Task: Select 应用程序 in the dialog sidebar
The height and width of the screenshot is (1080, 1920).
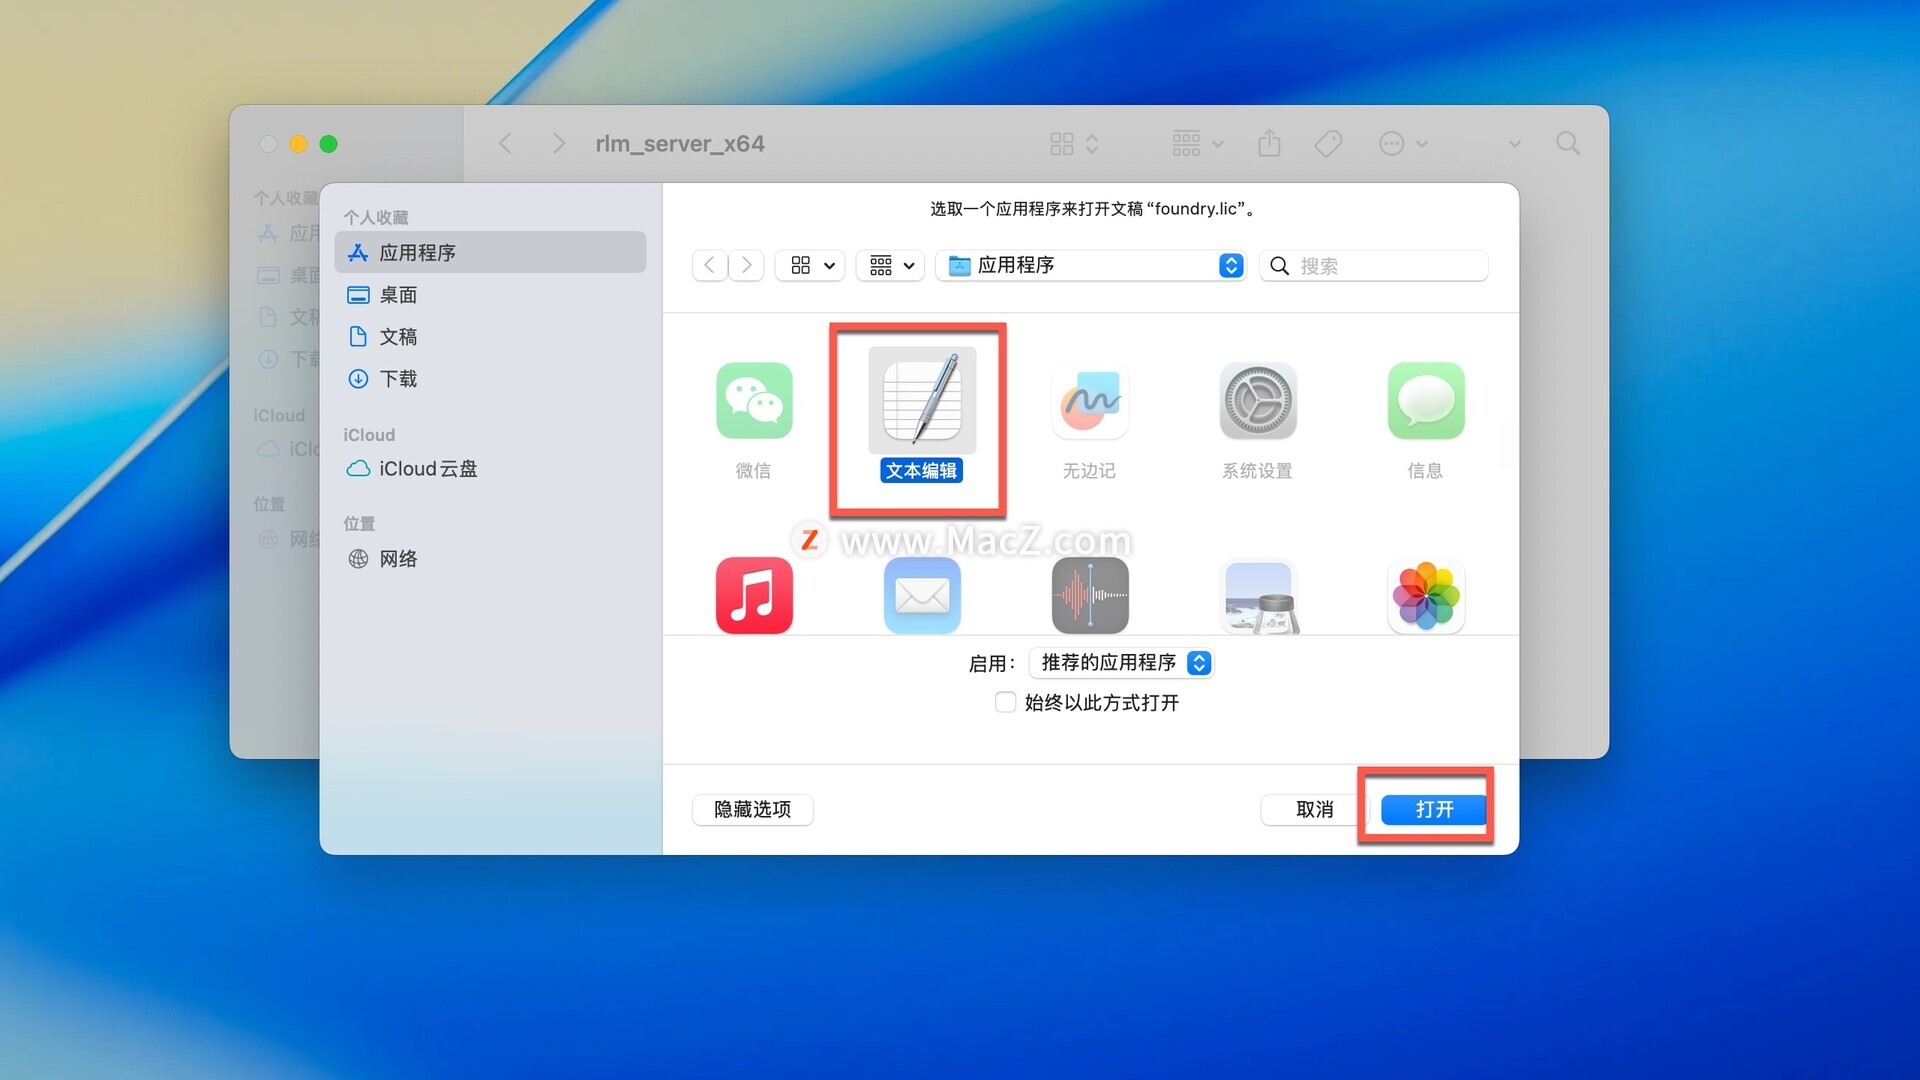Action: point(490,252)
